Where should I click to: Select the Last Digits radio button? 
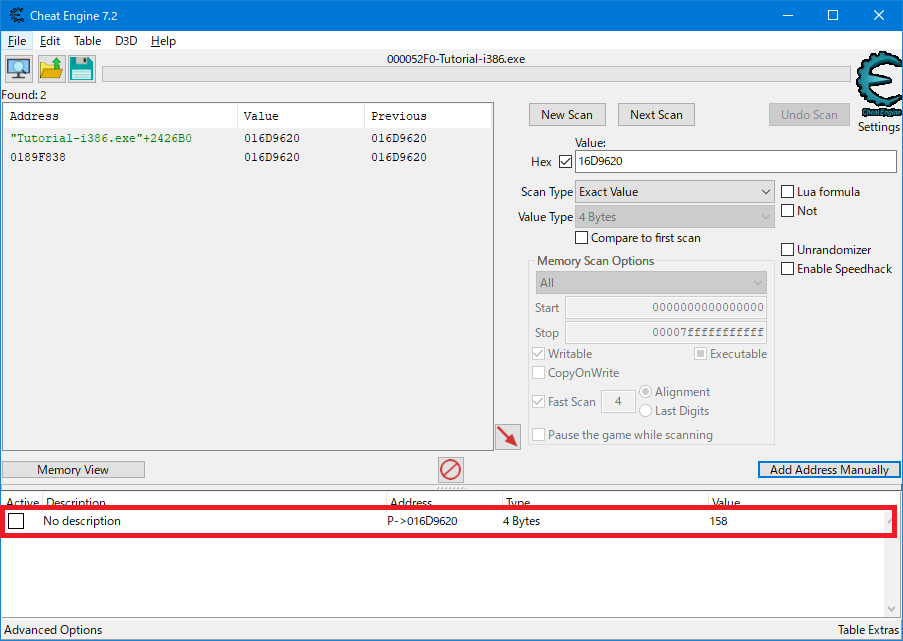[x=646, y=411]
